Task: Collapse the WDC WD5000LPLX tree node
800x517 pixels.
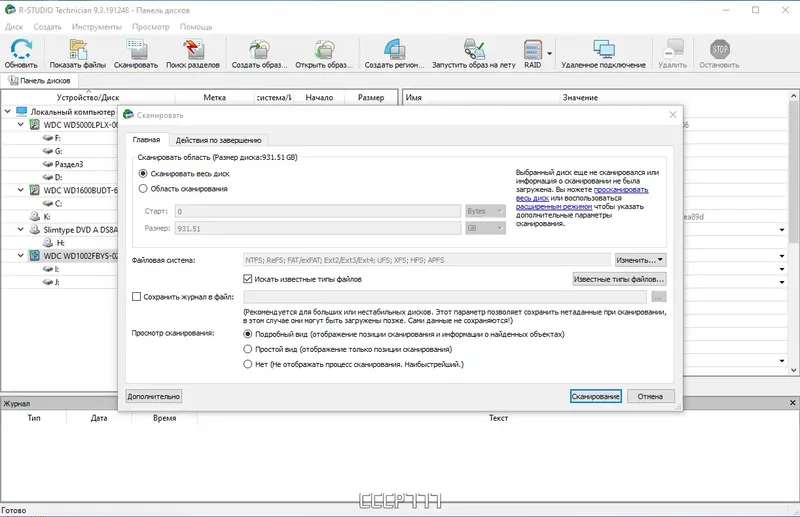Action: 21,124
